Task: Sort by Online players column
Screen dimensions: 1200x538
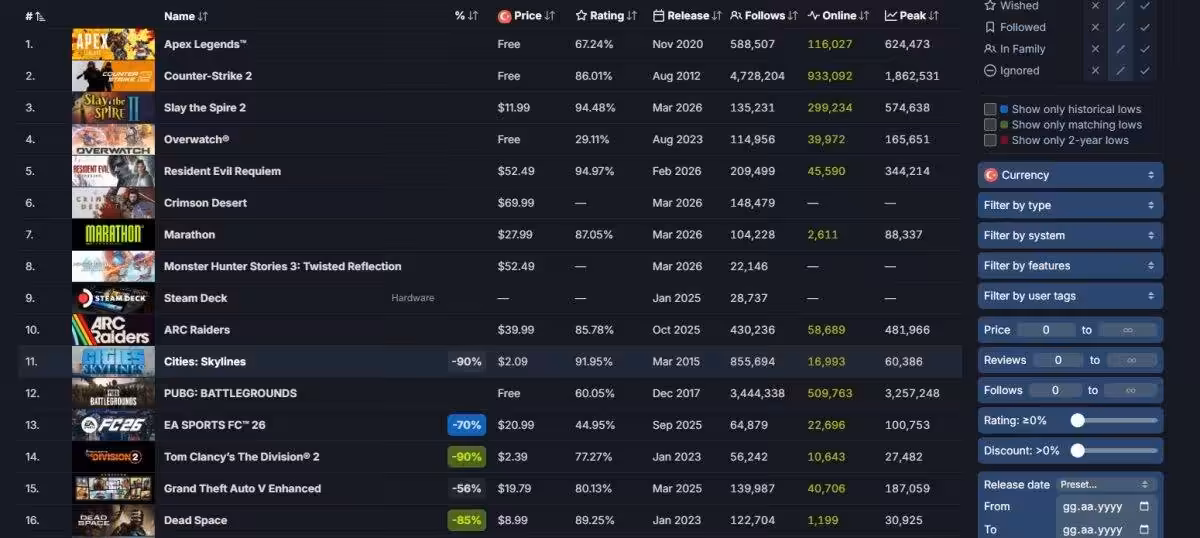Action: tap(839, 16)
